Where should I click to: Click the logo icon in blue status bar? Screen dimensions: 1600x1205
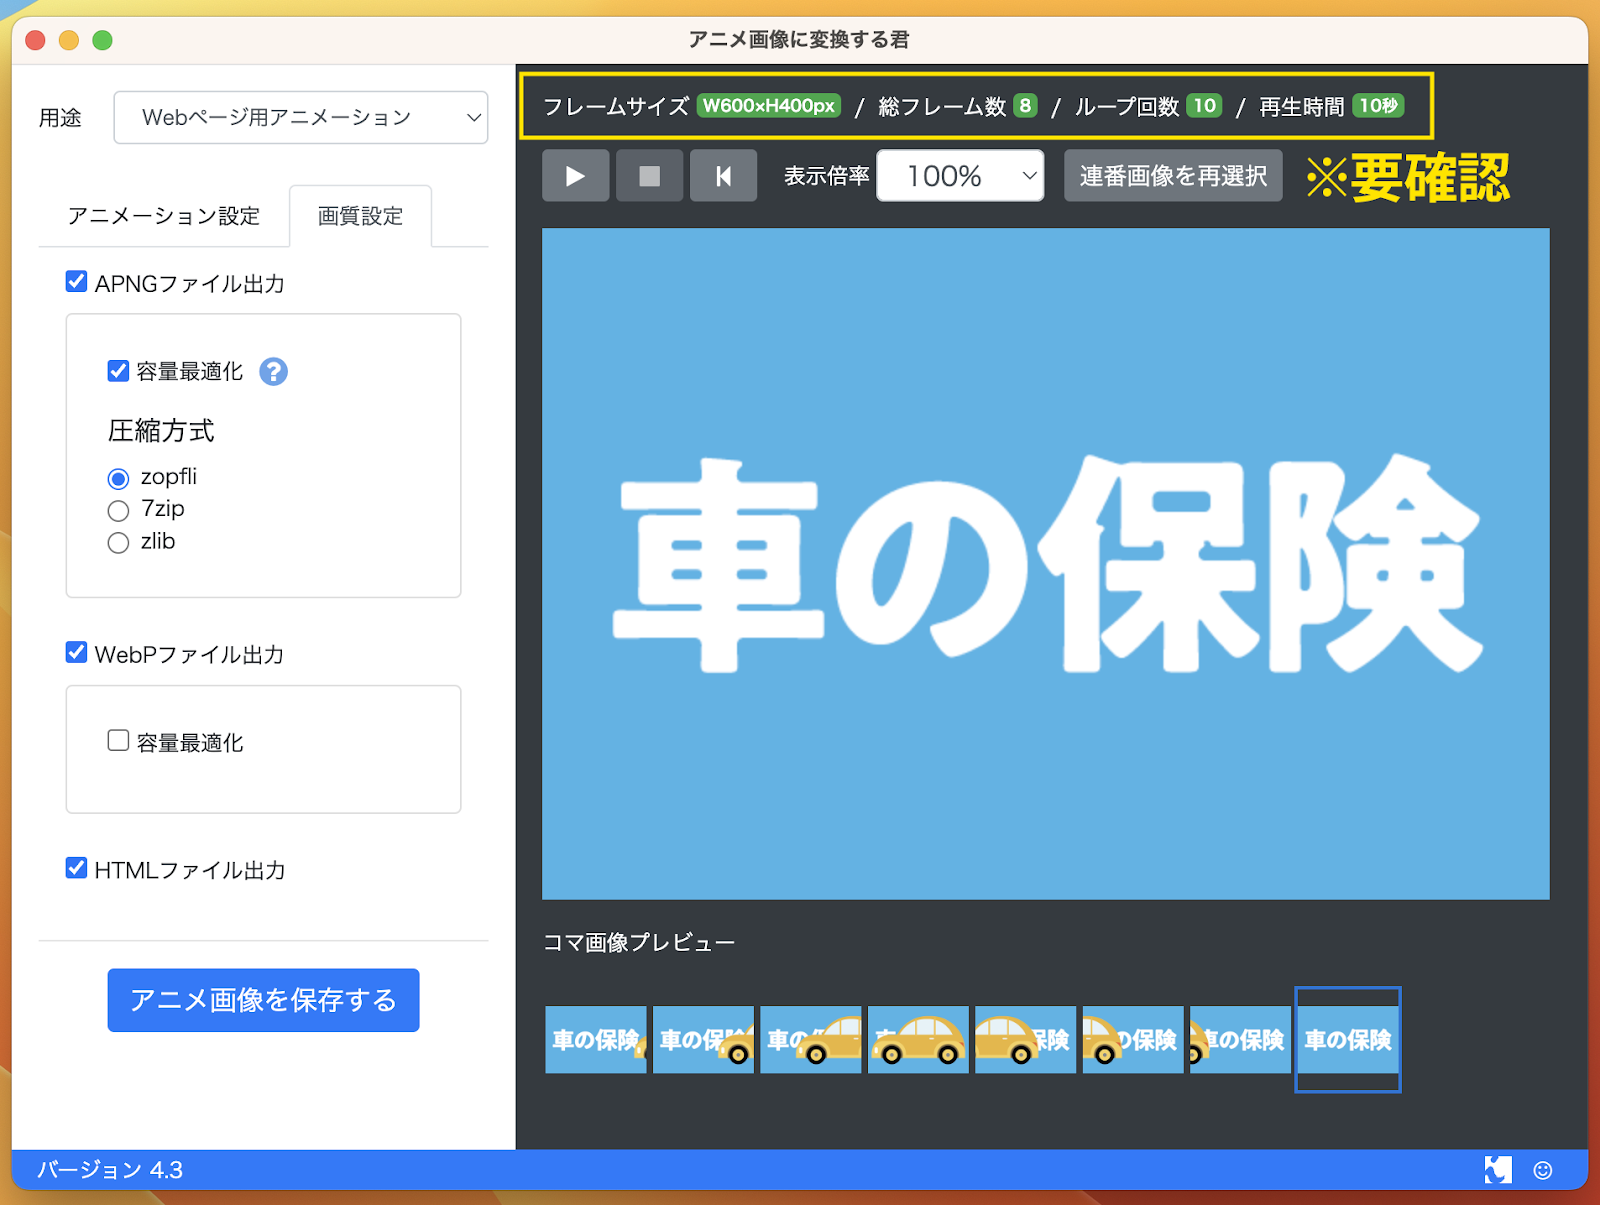[x=1497, y=1170]
